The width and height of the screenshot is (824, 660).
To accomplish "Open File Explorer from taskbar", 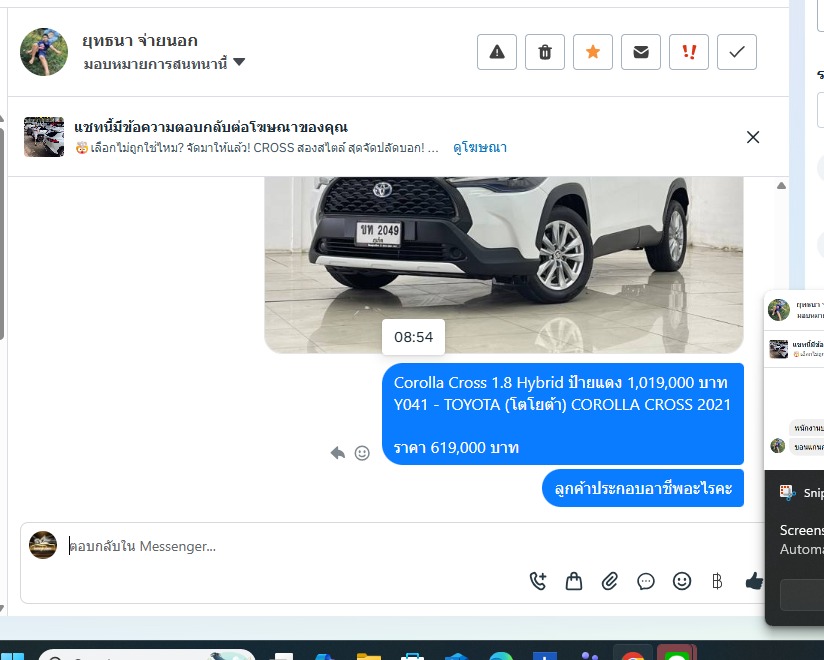I will (x=368, y=656).
